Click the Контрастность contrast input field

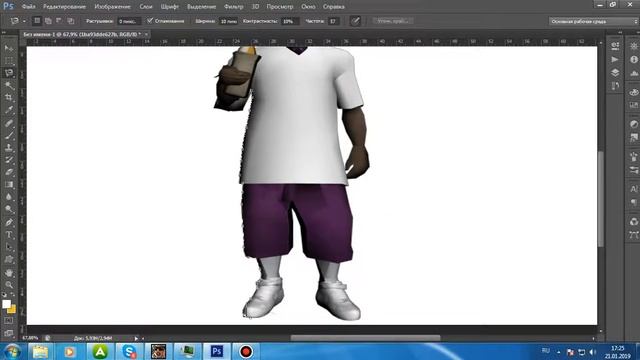pos(290,21)
